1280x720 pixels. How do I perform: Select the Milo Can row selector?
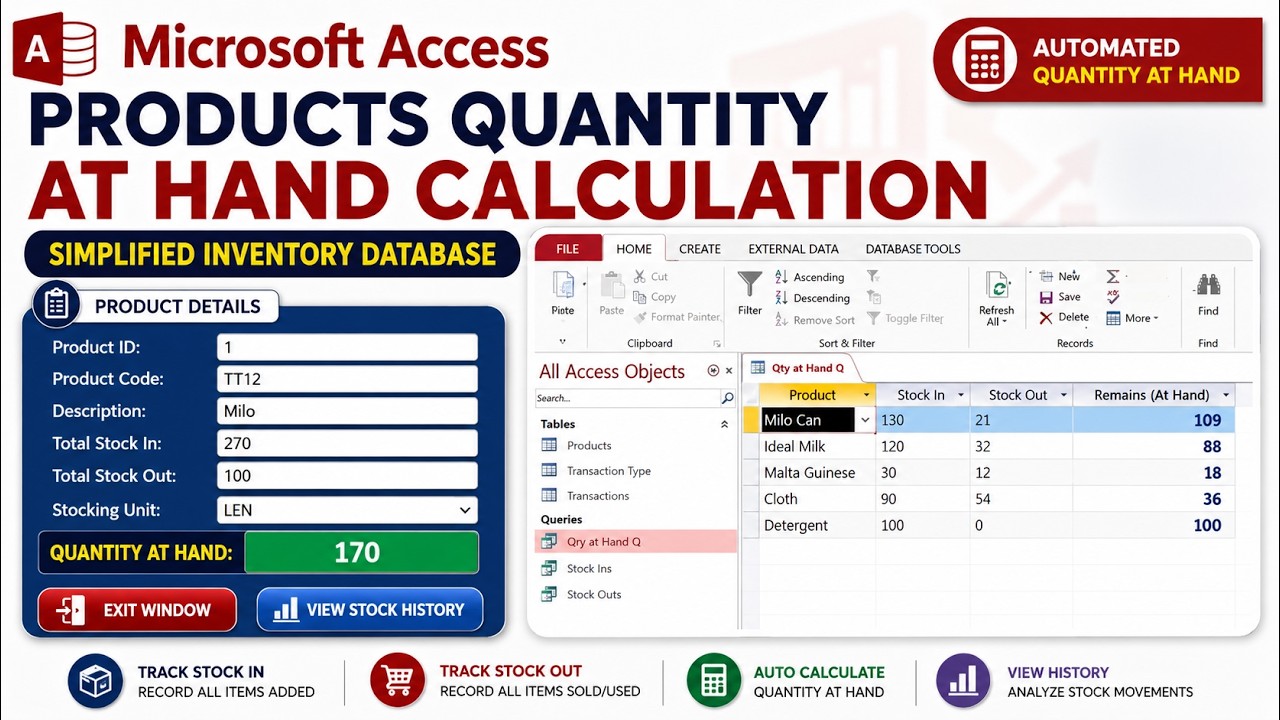[750, 421]
